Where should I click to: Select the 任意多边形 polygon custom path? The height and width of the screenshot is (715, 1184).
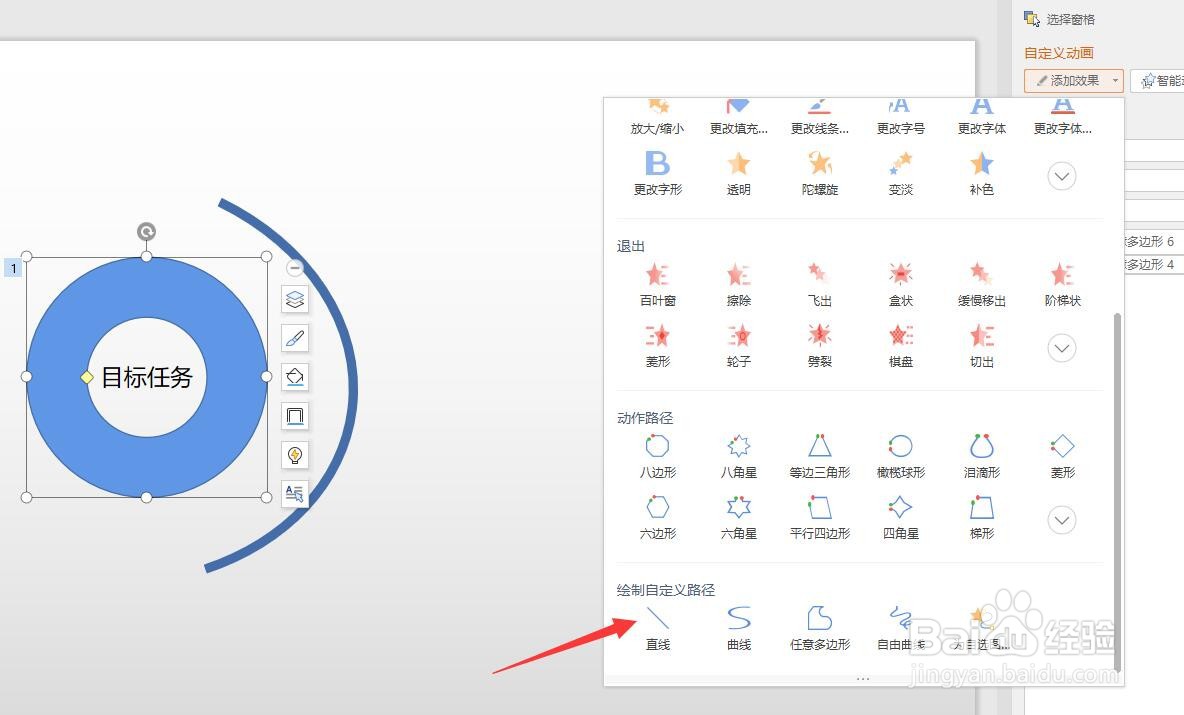click(x=819, y=627)
